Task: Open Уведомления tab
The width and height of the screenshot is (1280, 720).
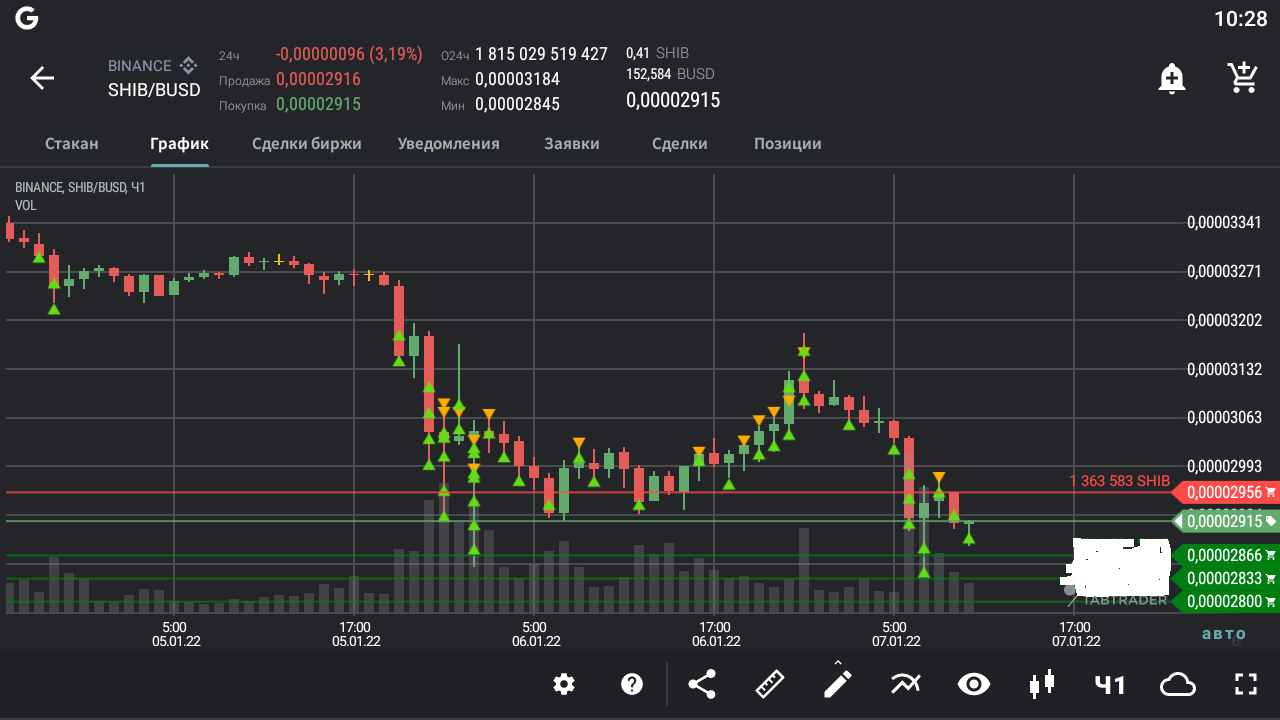Action: coord(448,144)
